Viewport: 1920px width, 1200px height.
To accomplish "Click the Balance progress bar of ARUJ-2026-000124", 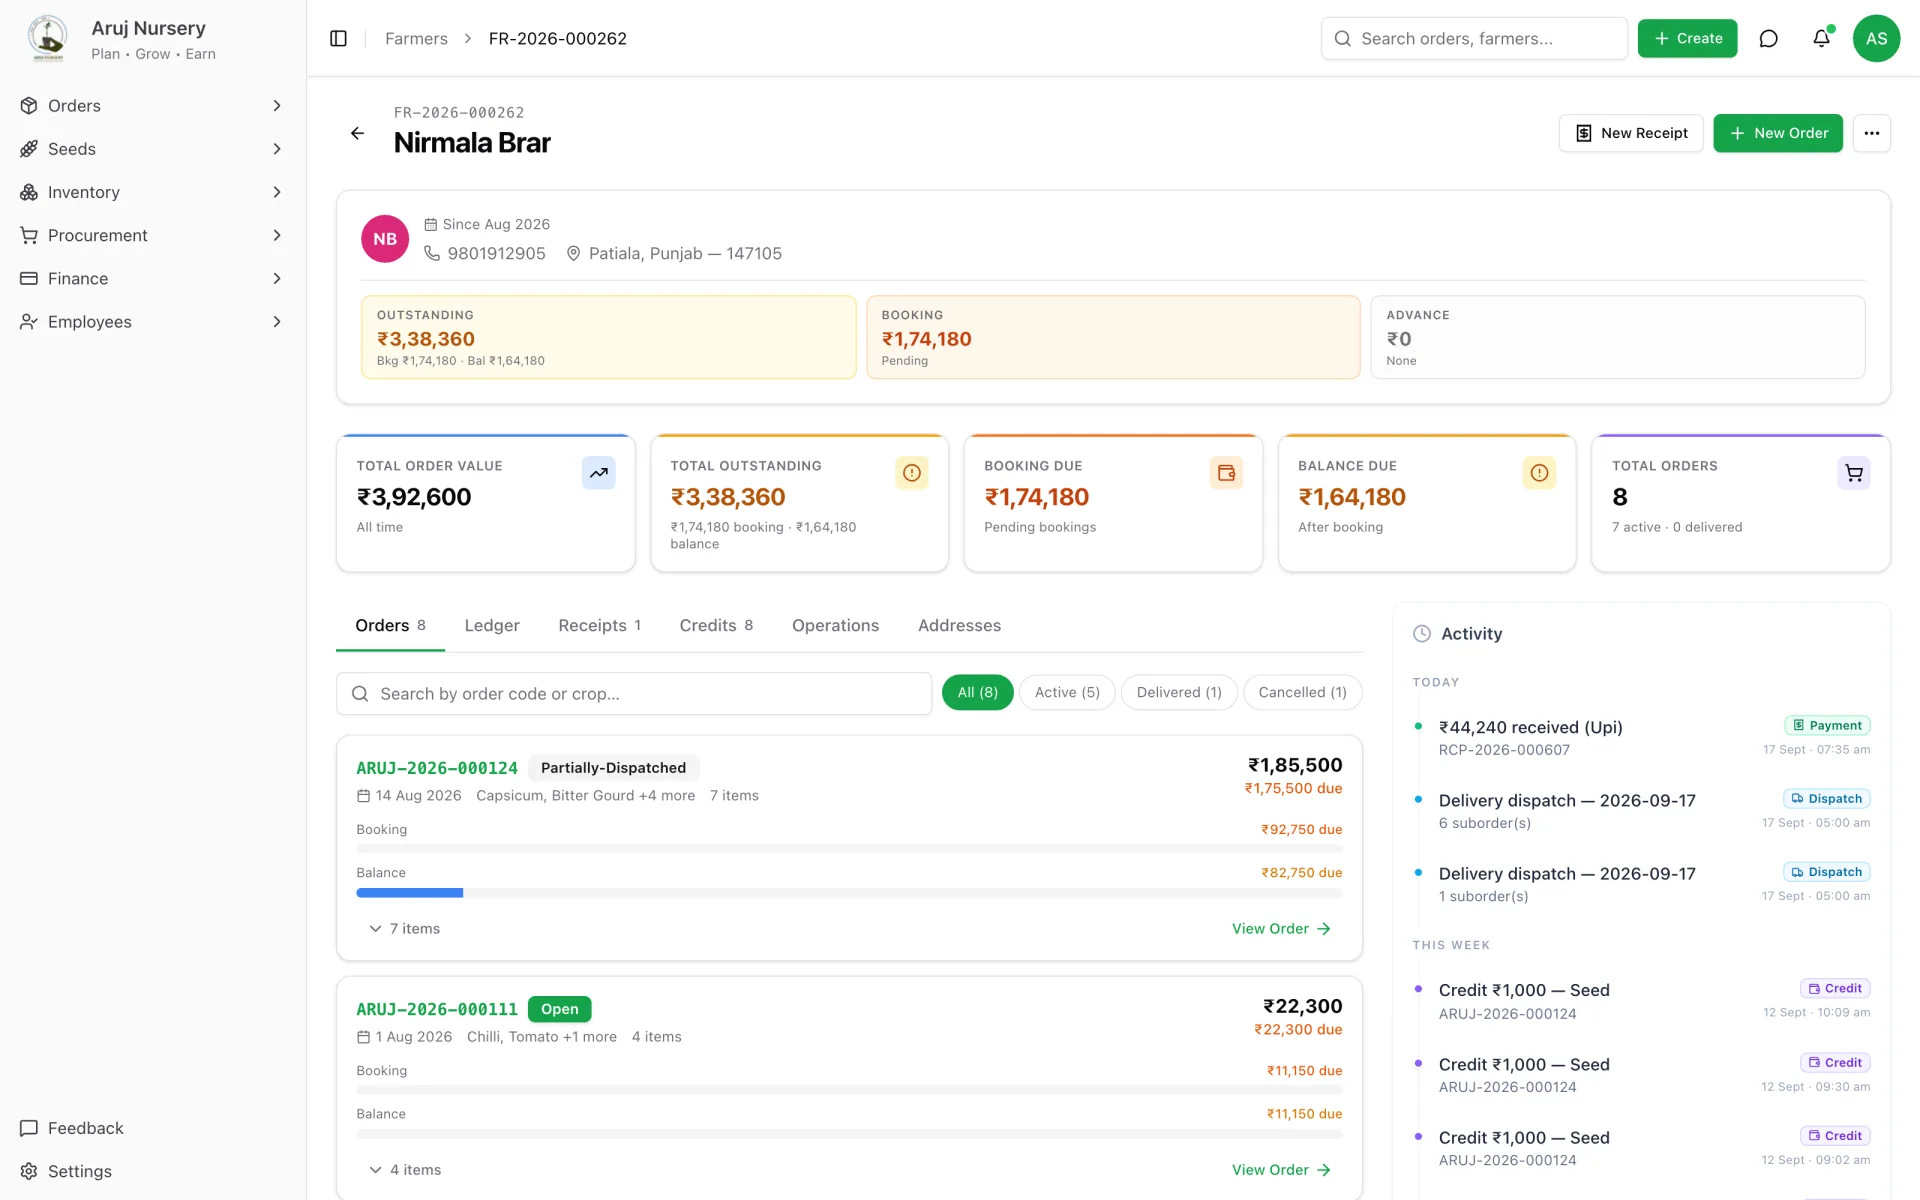I will (x=849, y=893).
